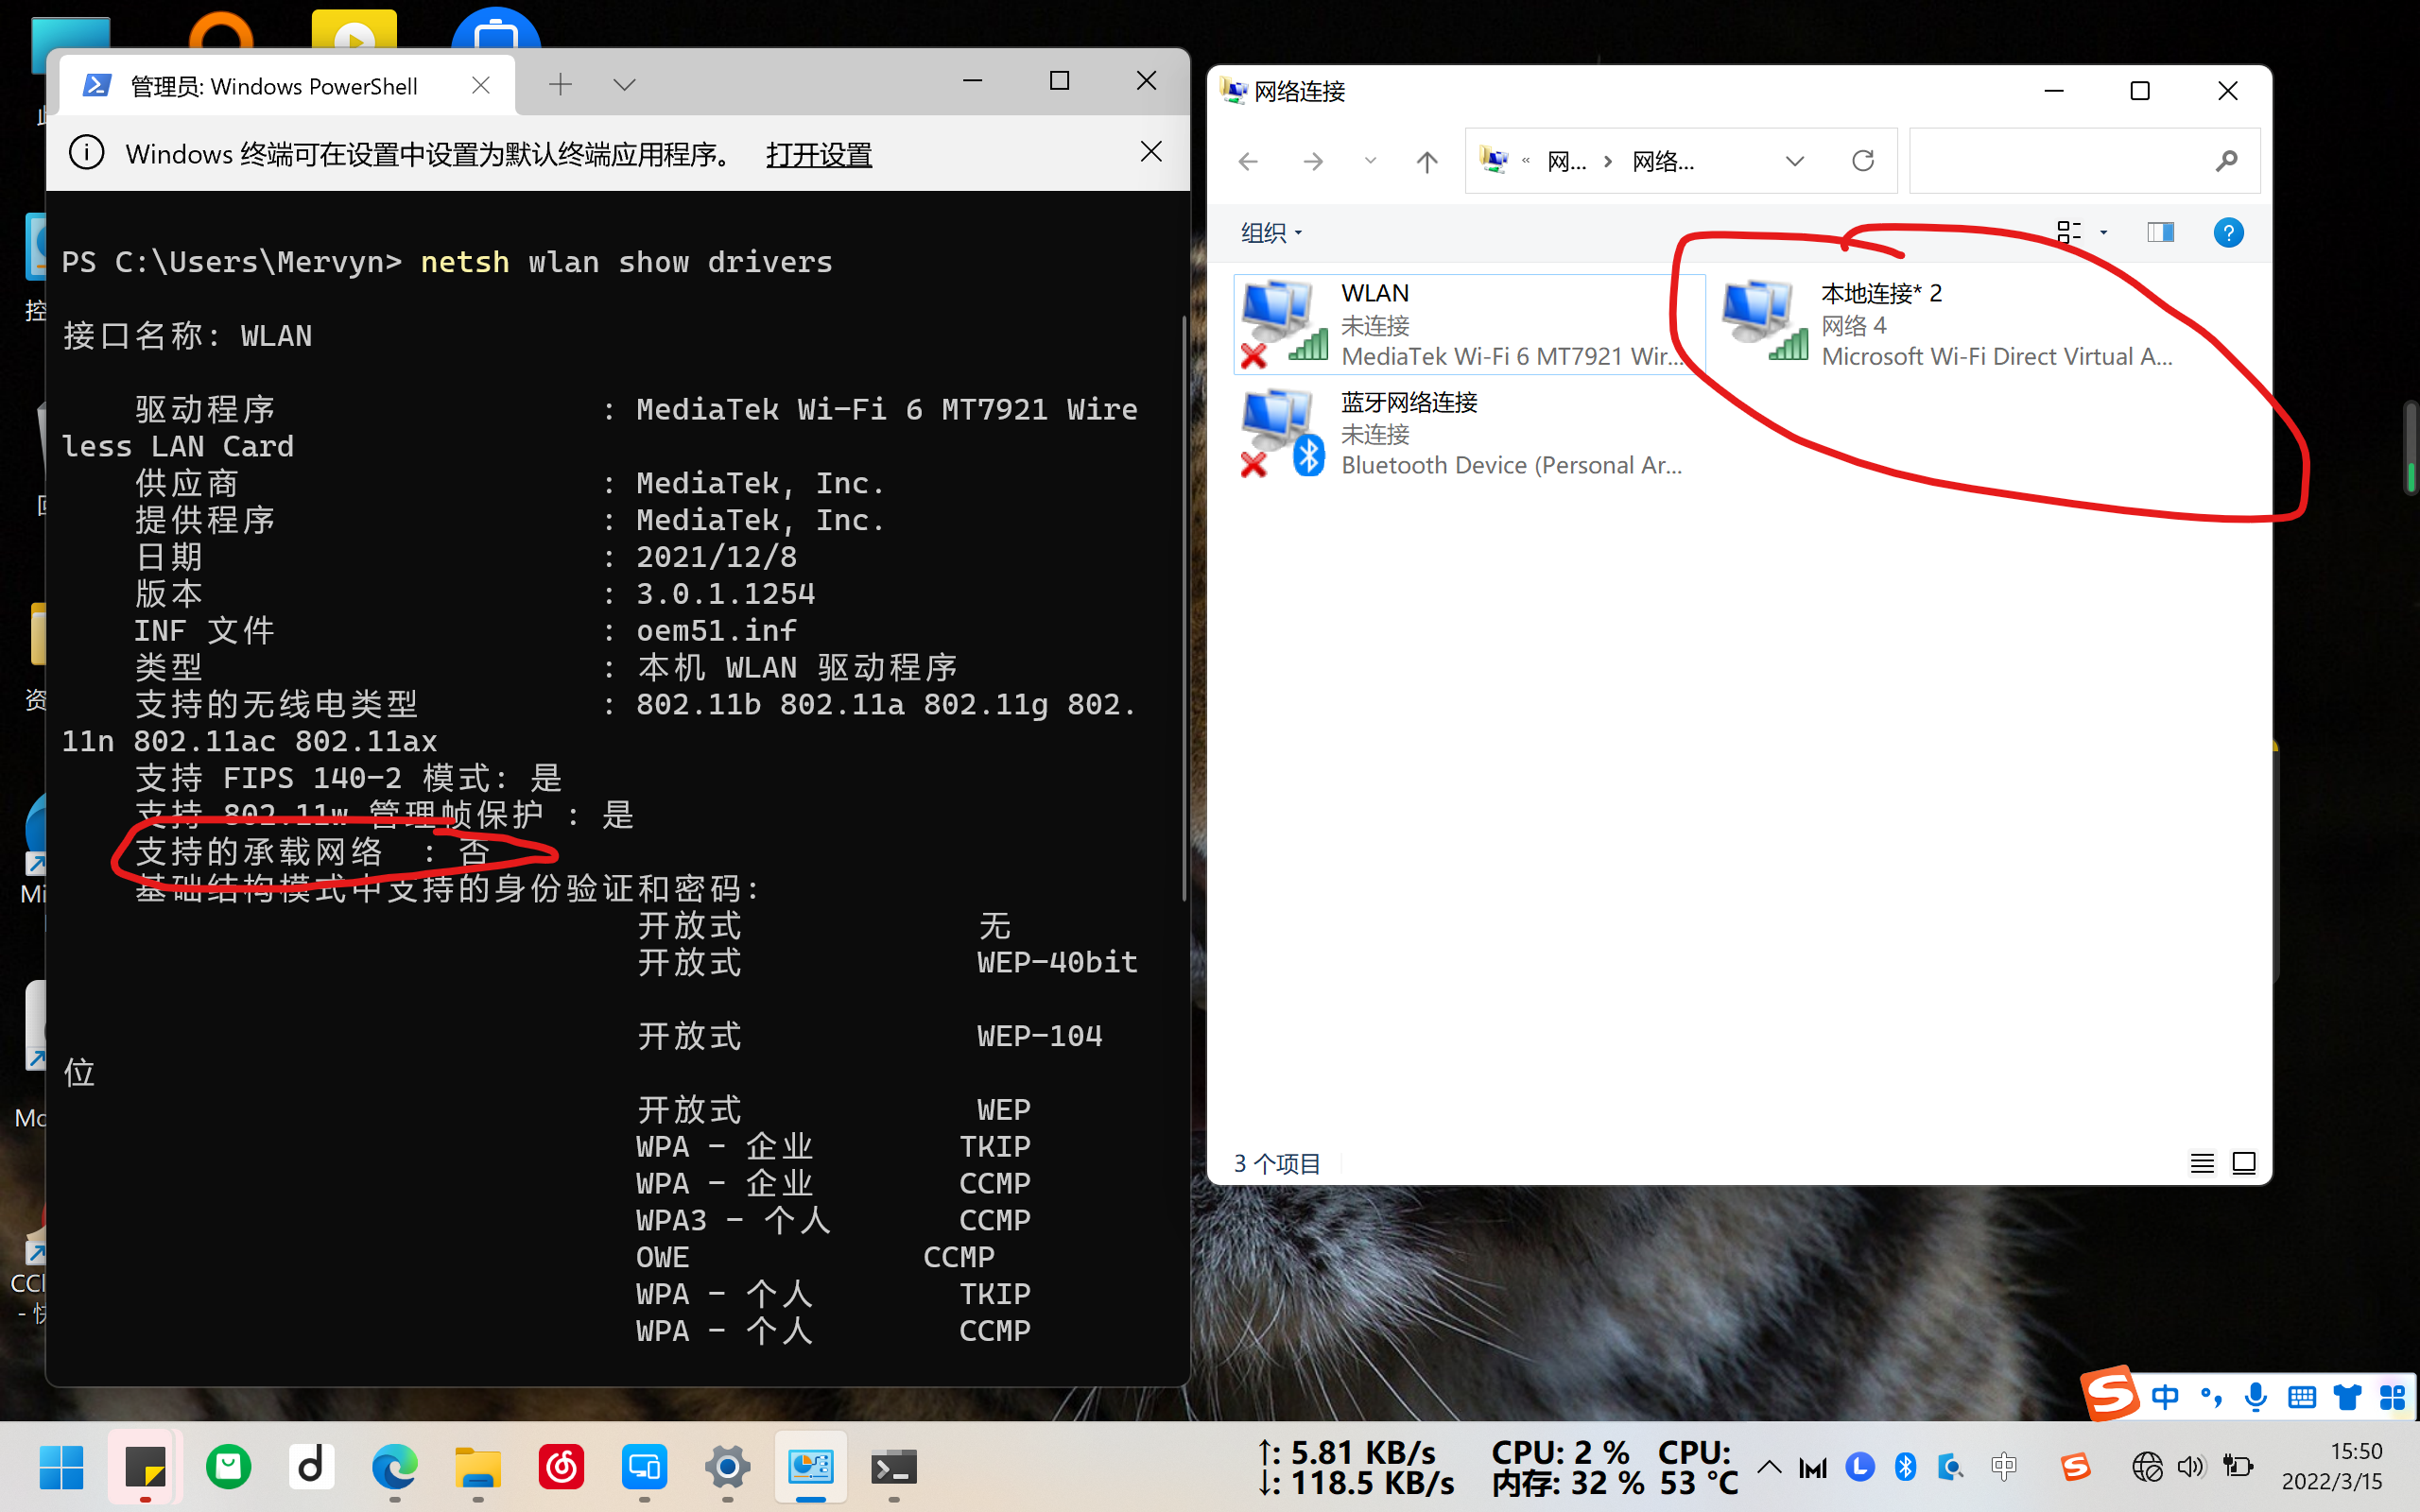
Task: Open Sogou soft keyboard icon
Action: tap(2301, 1397)
